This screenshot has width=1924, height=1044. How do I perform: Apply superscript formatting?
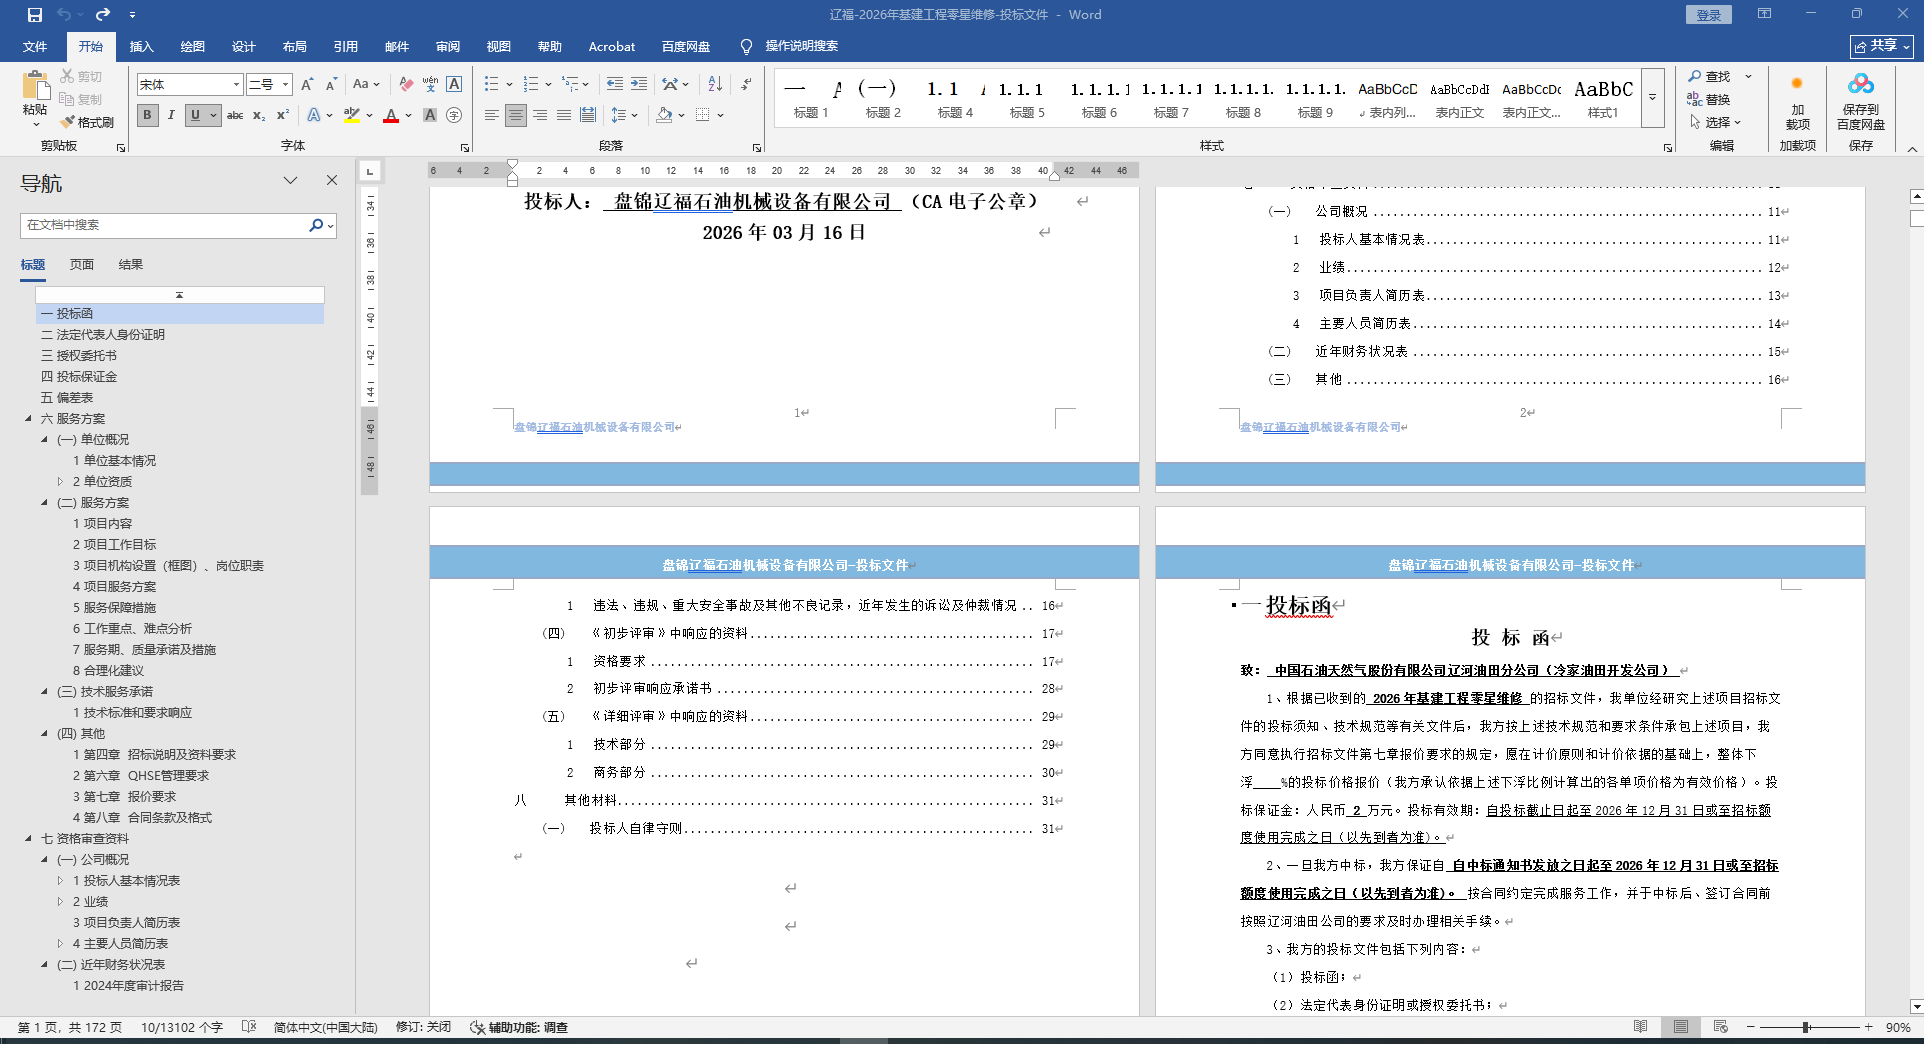(x=283, y=116)
